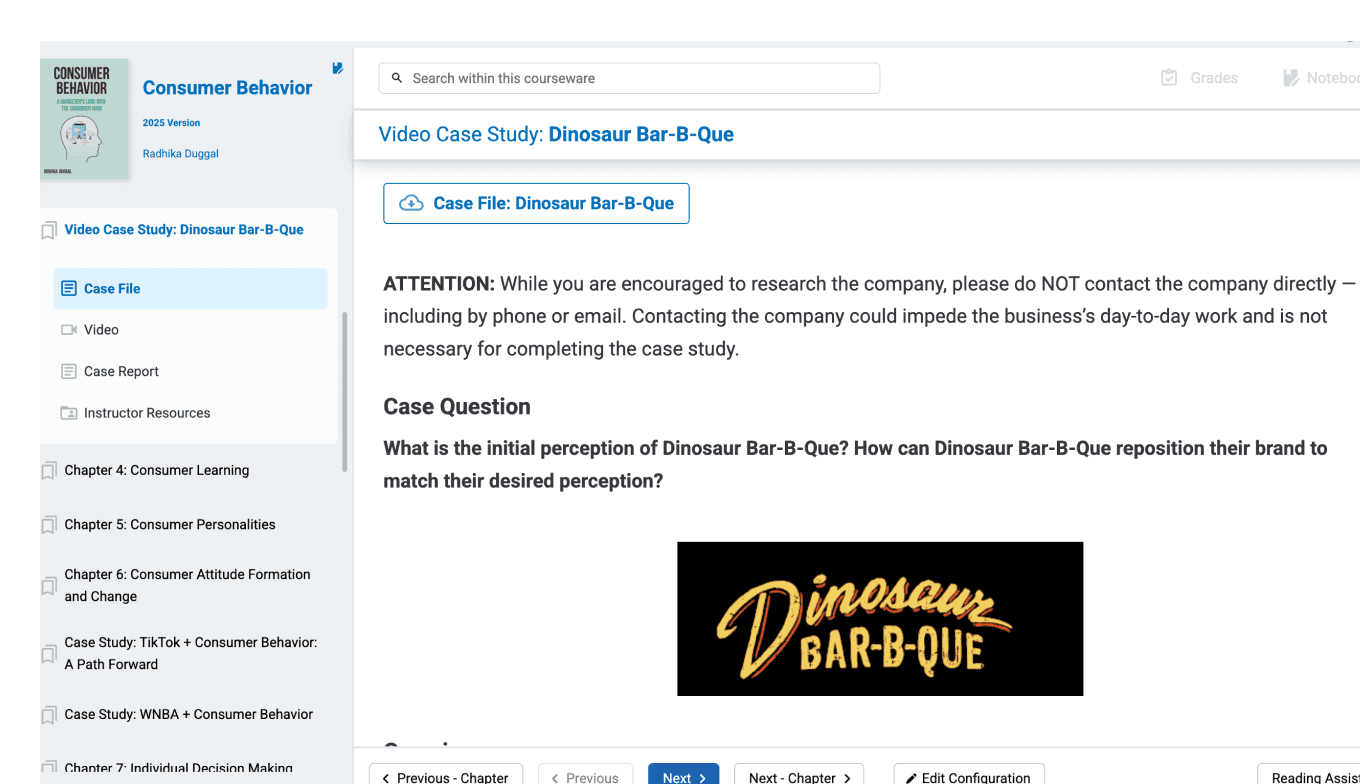The width and height of the screenshot is (1360, 784).
Task: Select Case File in sidebar
Action: [x=190, y=289]
